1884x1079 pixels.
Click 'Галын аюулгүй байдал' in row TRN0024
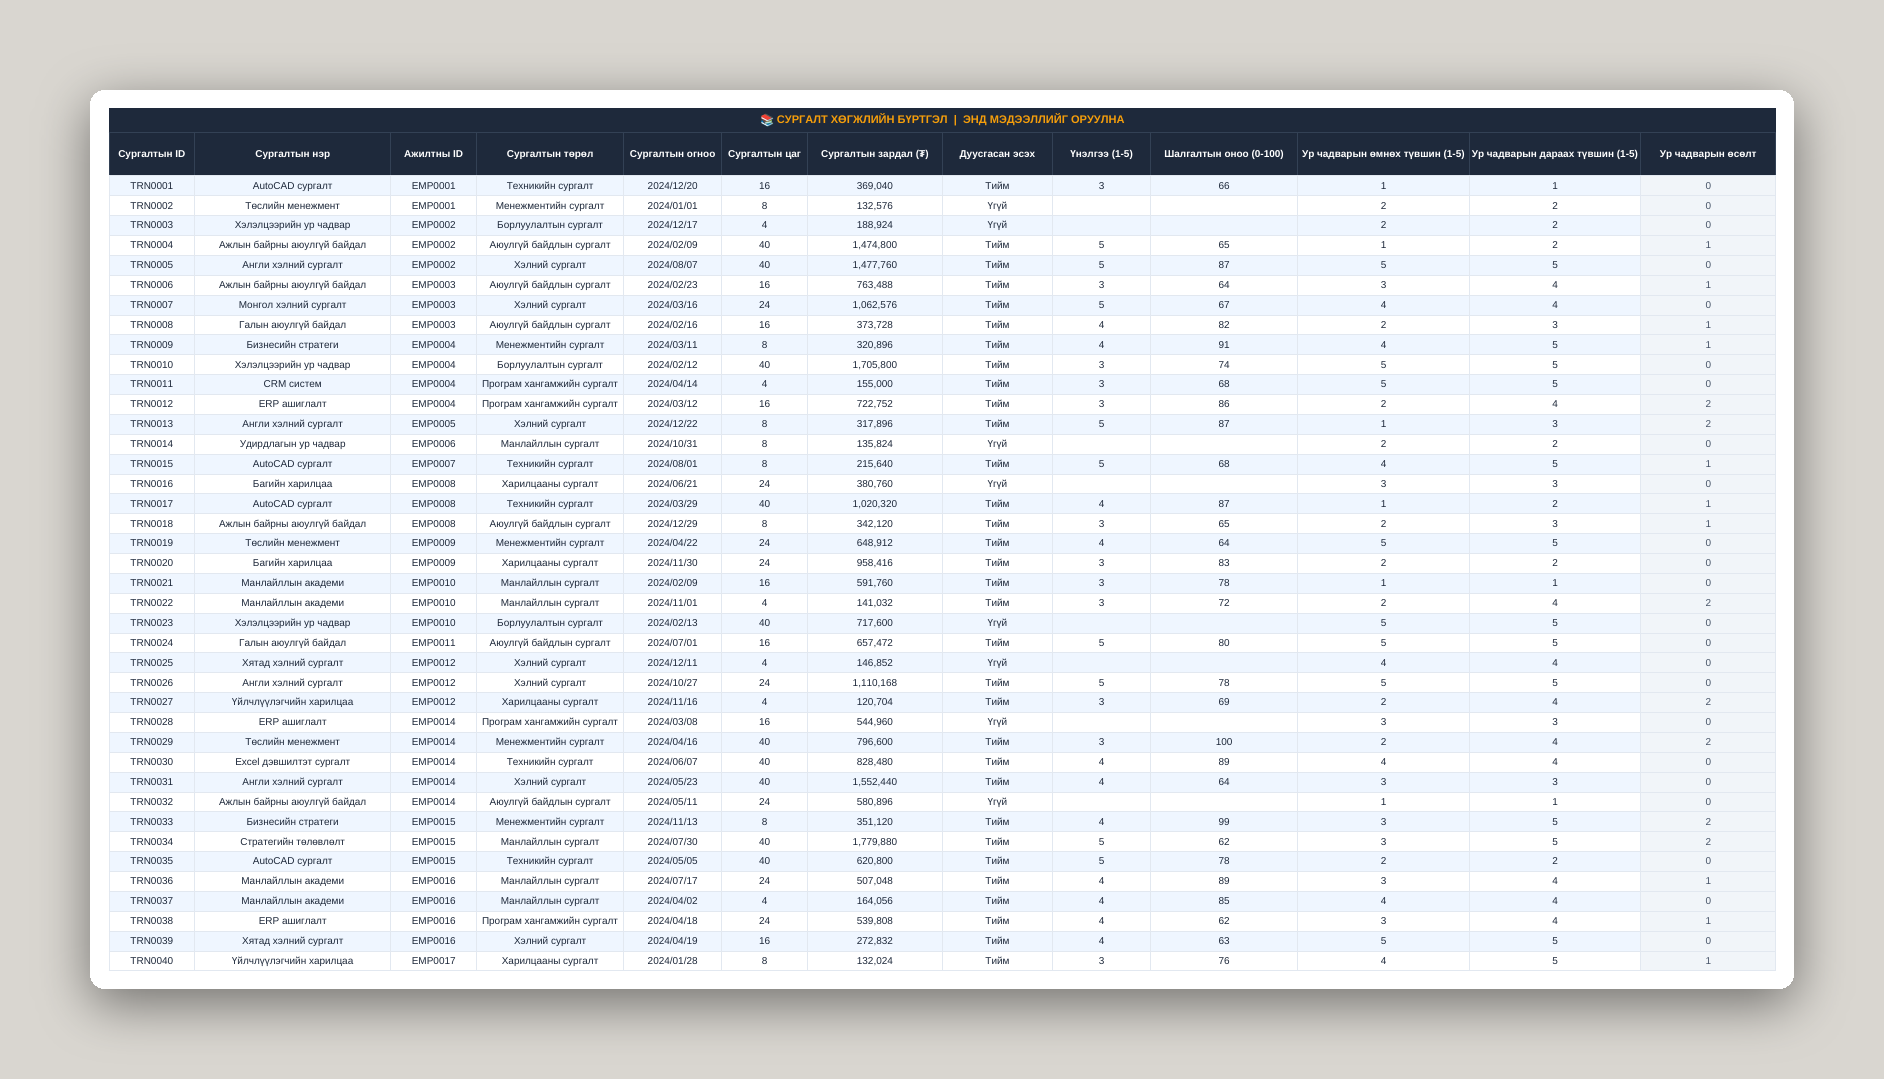tap(292, 643)
